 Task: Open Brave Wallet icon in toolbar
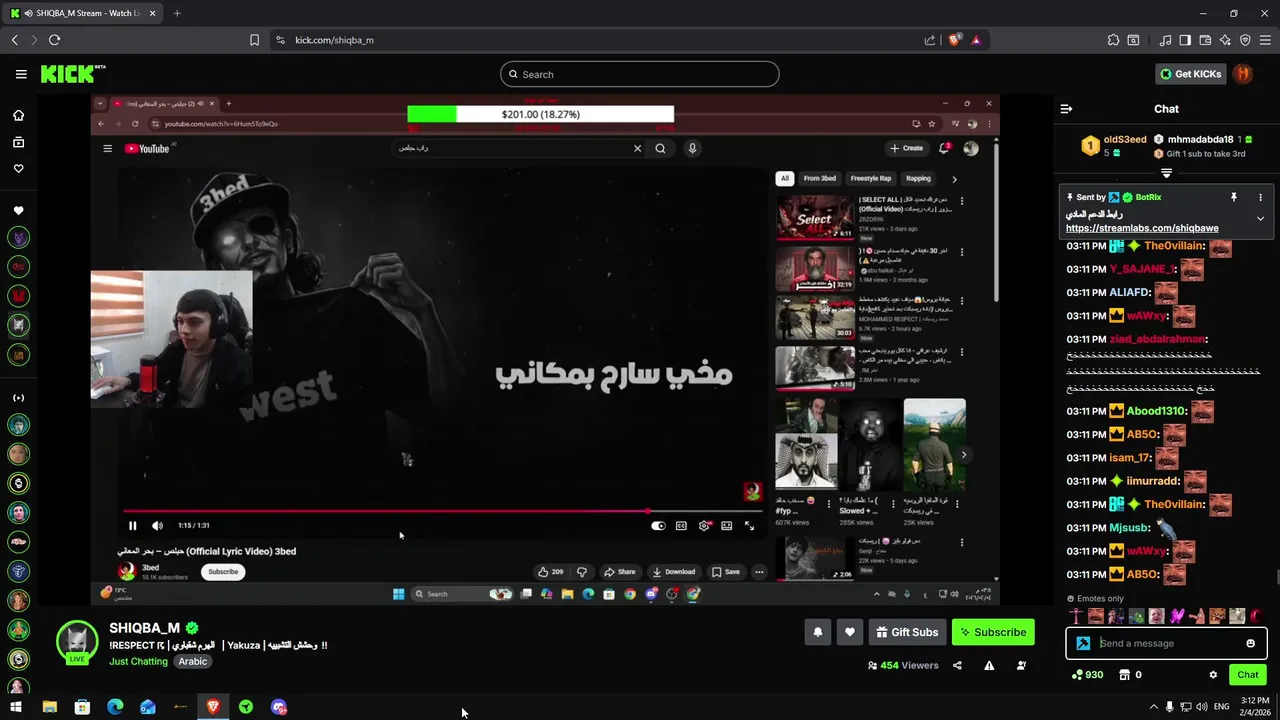pyautogui.click(x=1205, y=40)
